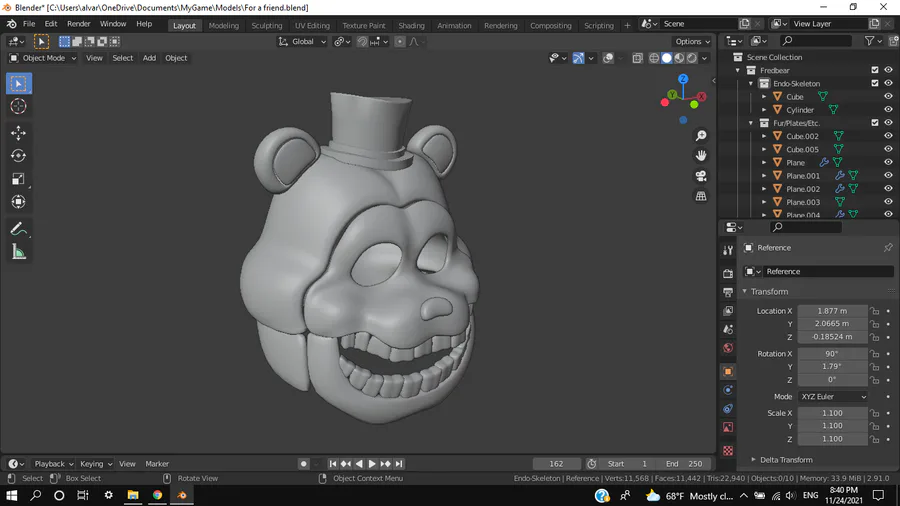Uncheck the Fur/Plates/Etc. collection checkbox
The height and width of the screenshot is (506, 900).
[x=875, y=123]
